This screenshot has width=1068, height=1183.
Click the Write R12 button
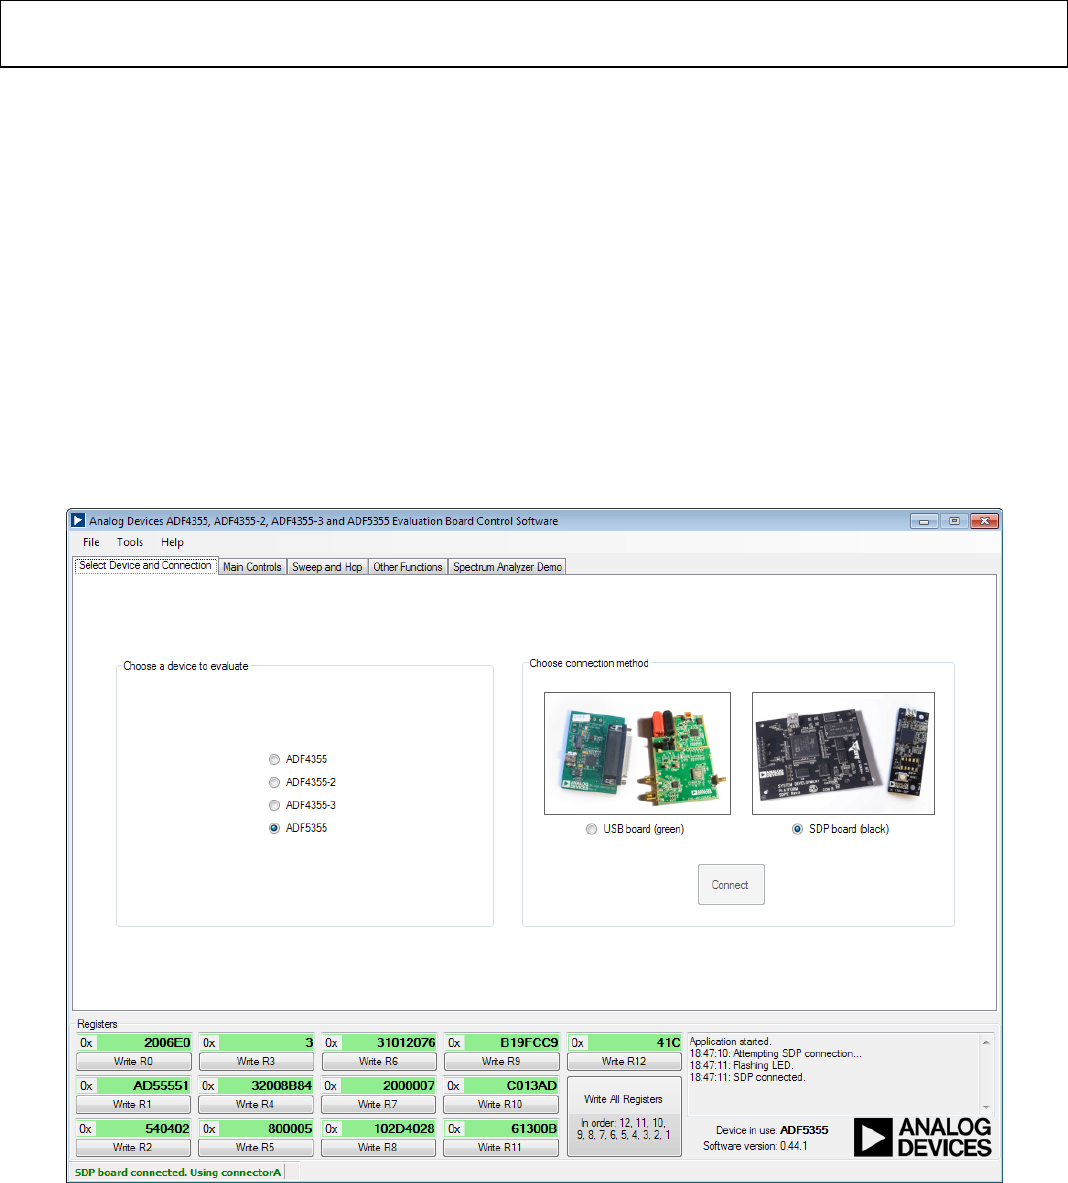[624, 1061]
